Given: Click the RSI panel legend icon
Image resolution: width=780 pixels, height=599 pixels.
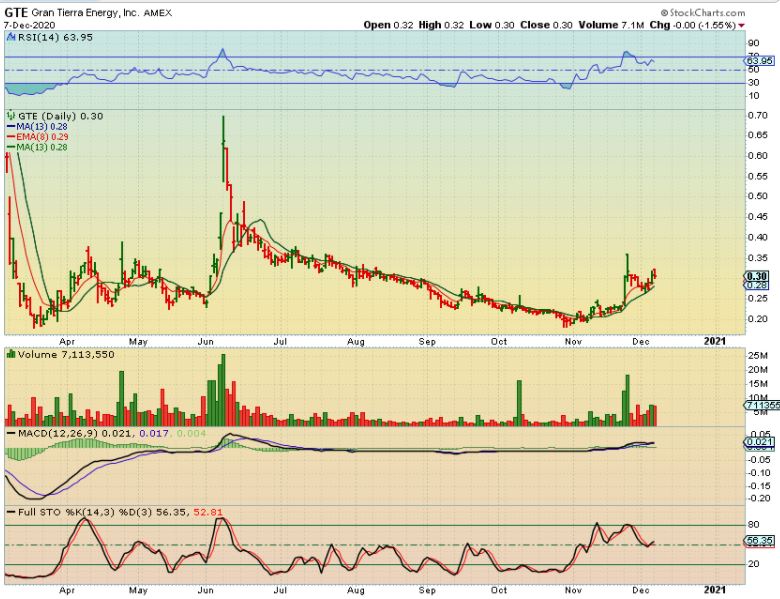Looking at the screenshot, I should tap(11, 37).
